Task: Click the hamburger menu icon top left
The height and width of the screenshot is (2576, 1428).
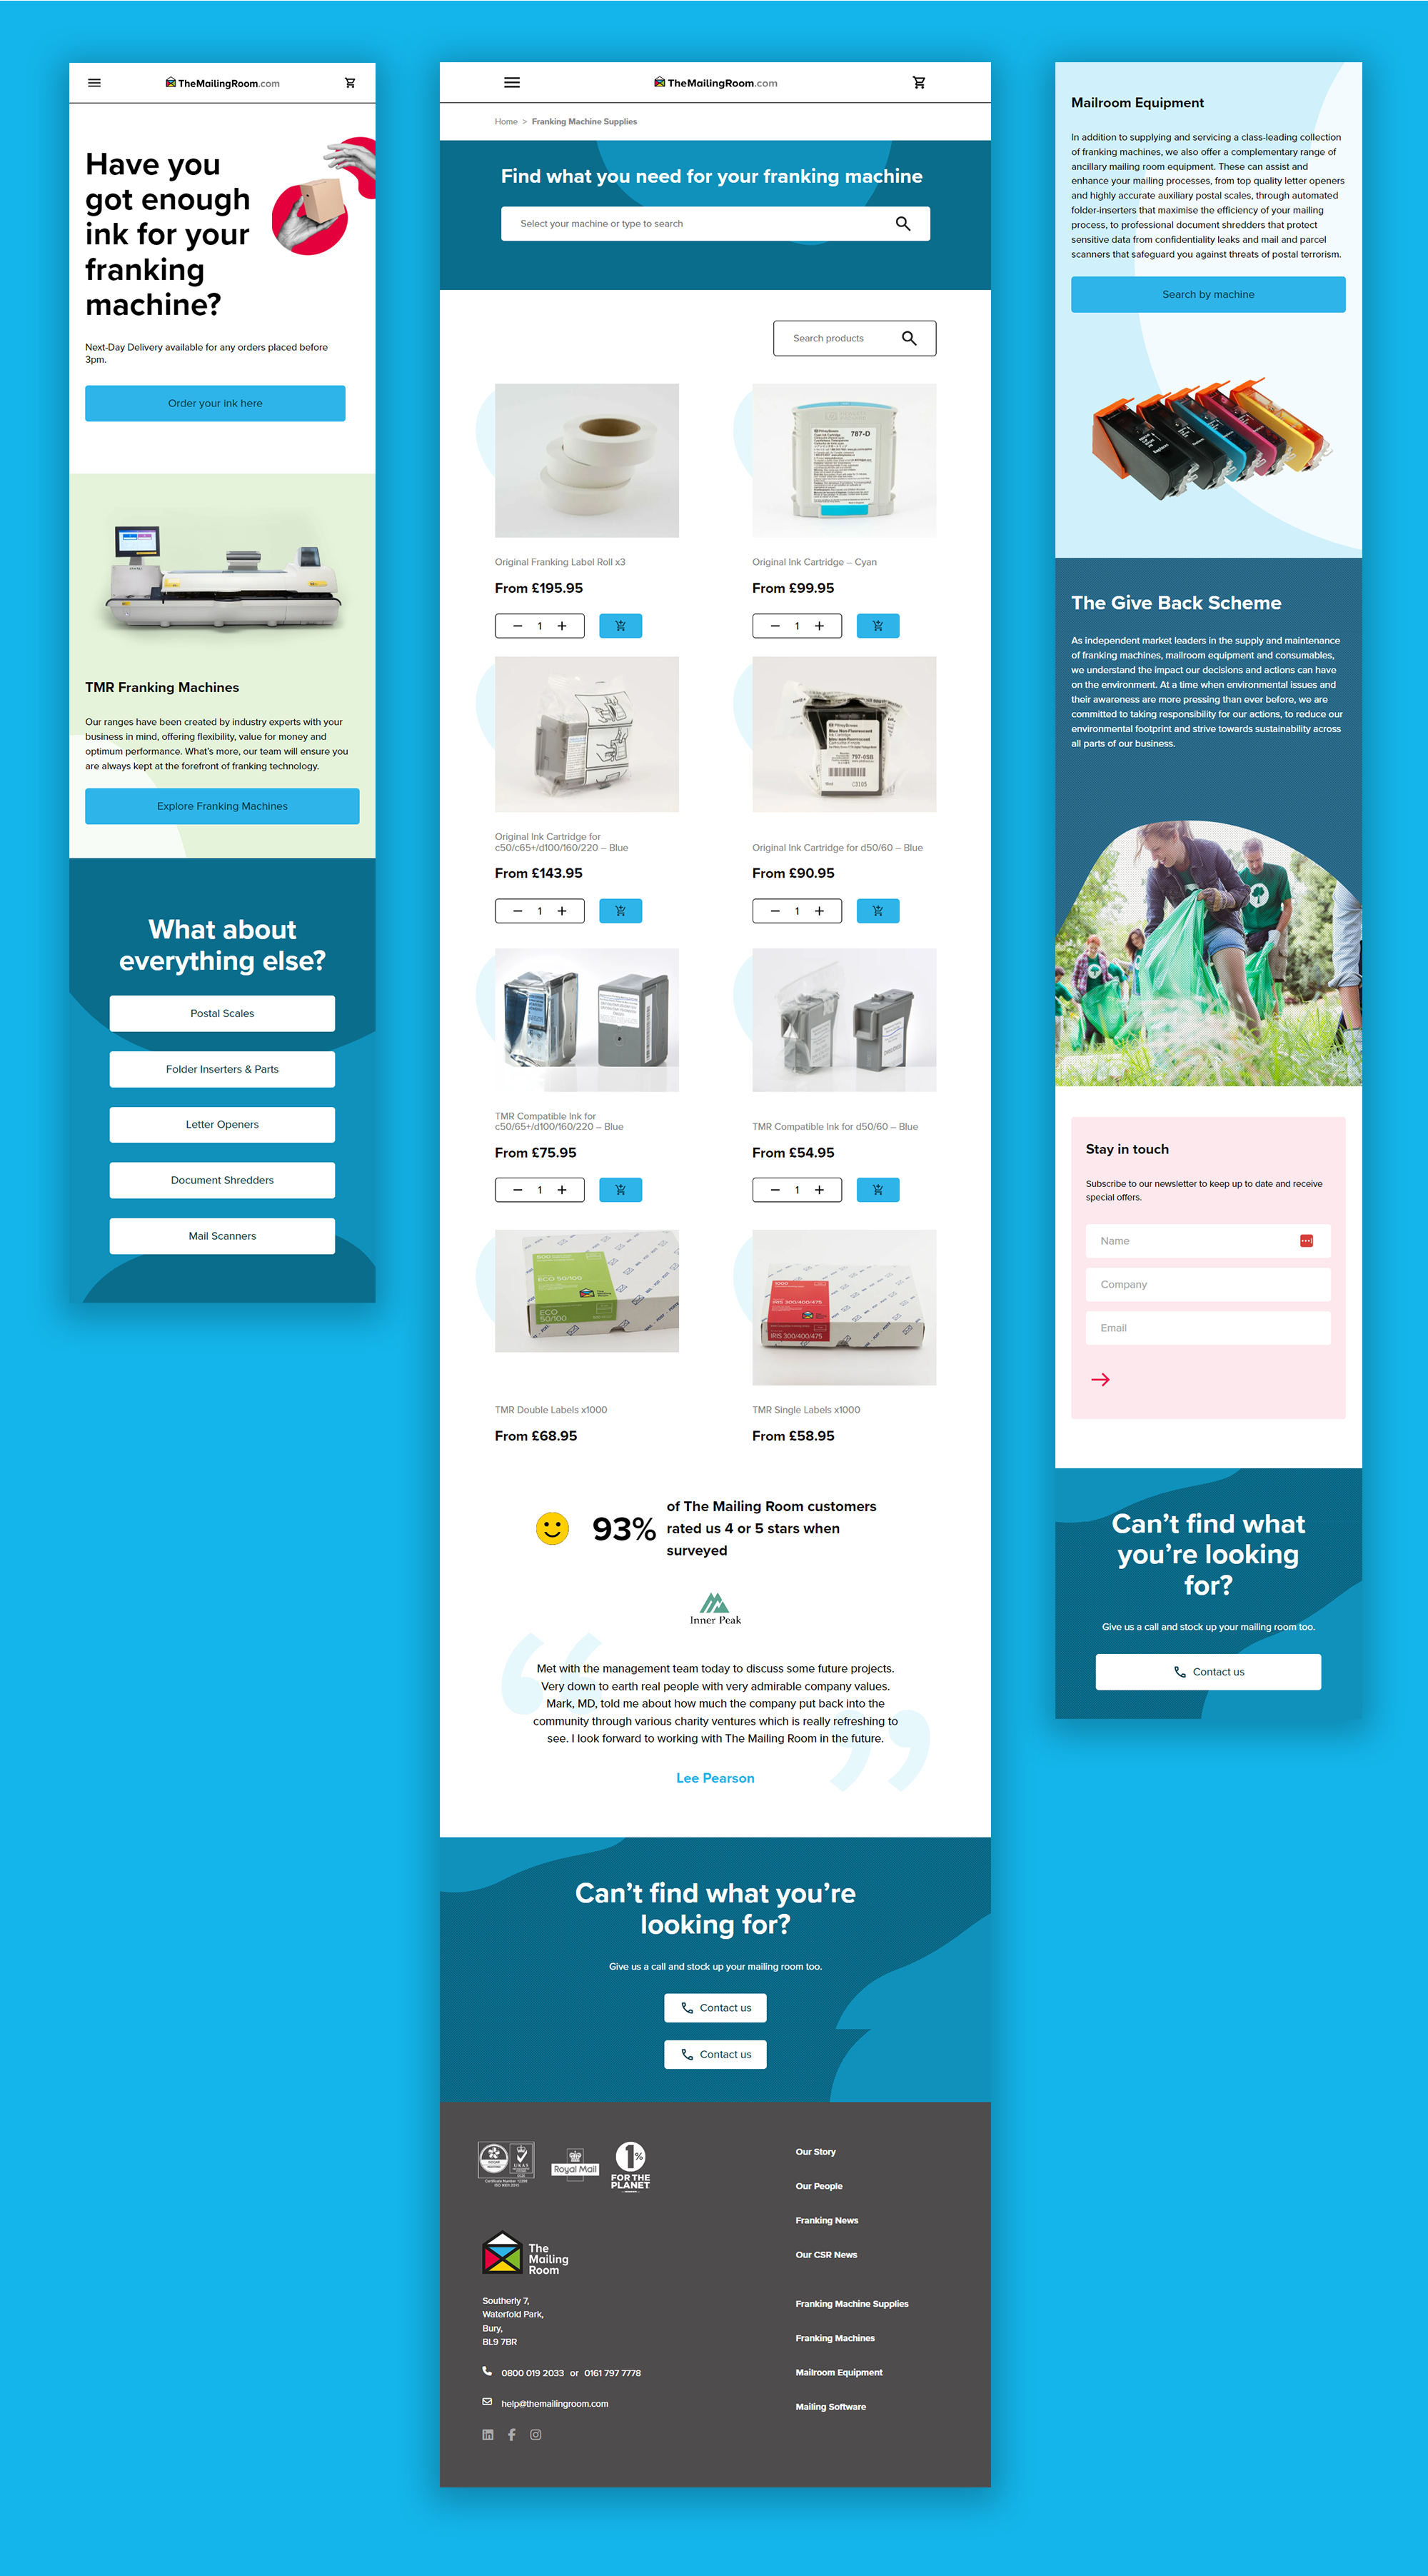Action: [x=94, y=83]
